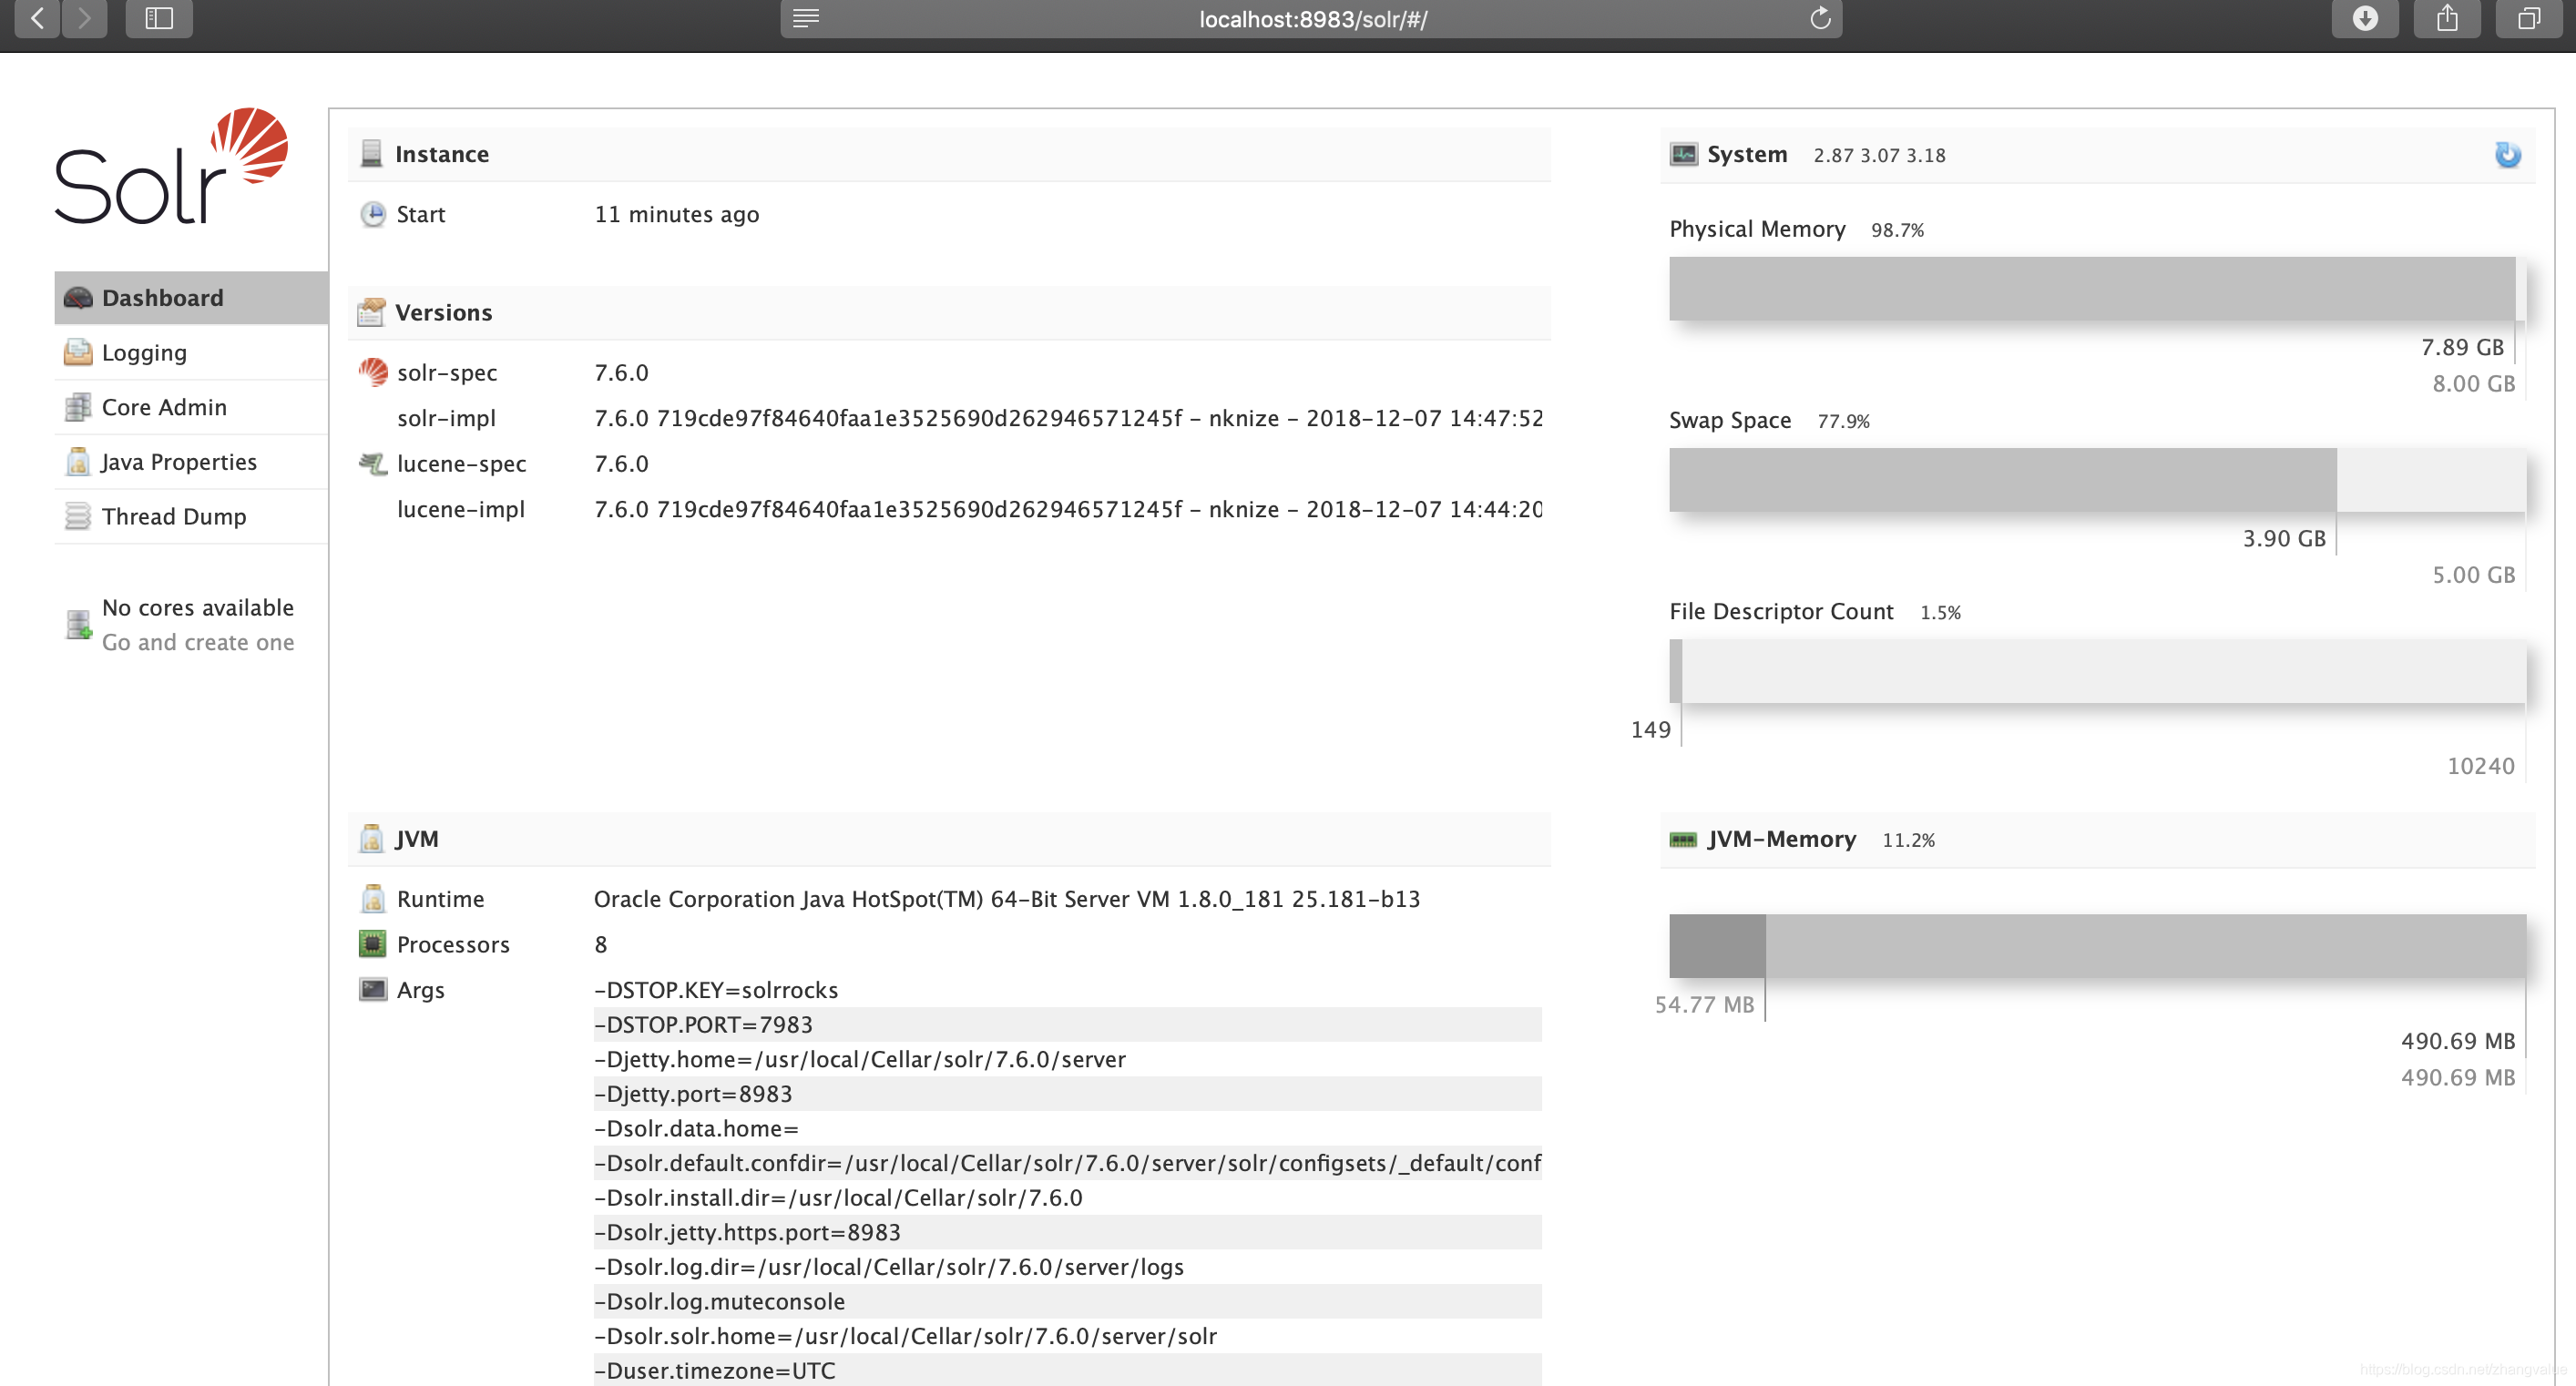Open the downloads icon in toolbar
2576x1386 pixels.
click(2364, 18)
